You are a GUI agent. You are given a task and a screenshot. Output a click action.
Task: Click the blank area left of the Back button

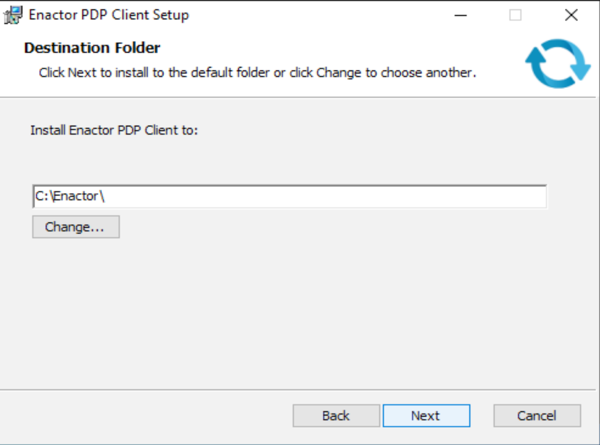coord(150,415)
